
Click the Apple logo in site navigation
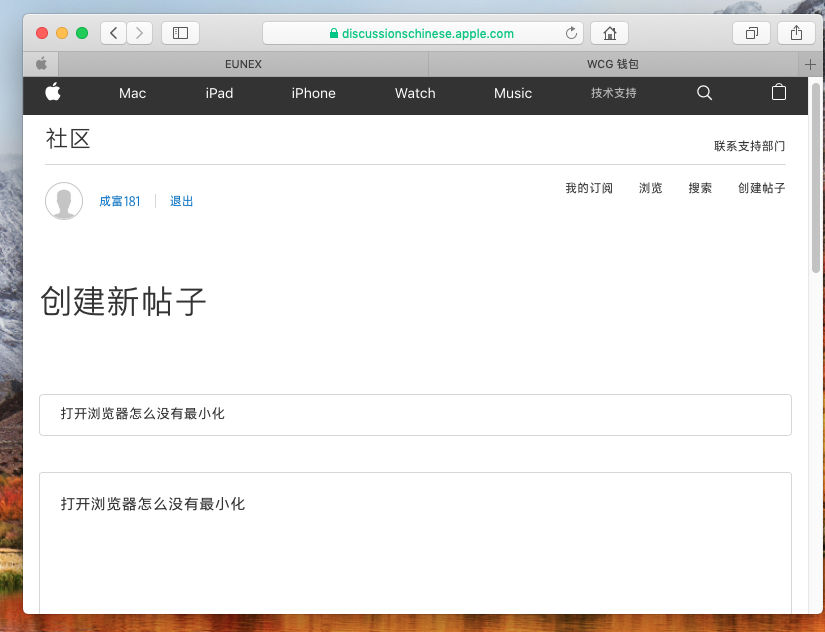pyautogui.click(x=53, y=93)
